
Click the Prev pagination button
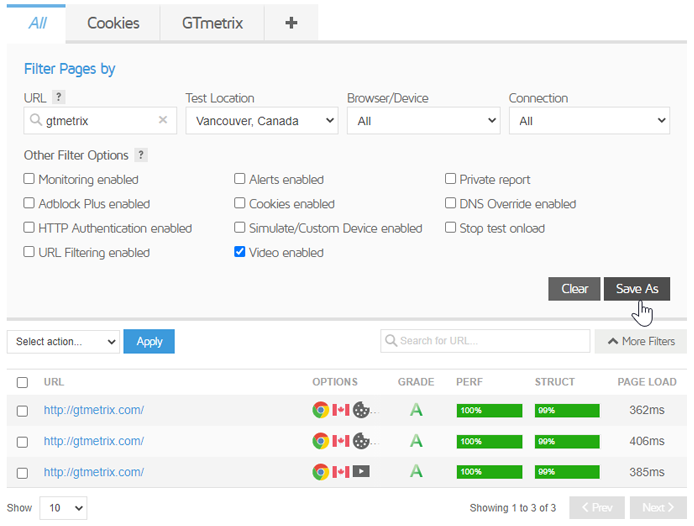(x=597, y=507)
